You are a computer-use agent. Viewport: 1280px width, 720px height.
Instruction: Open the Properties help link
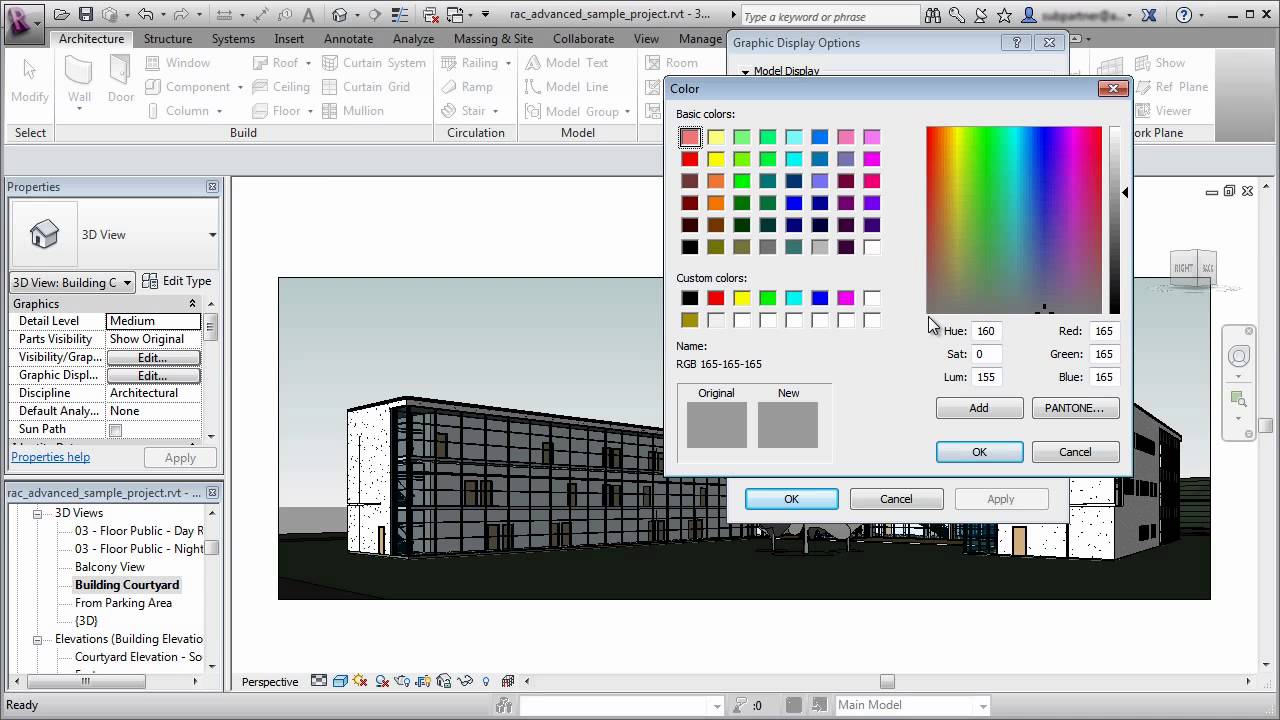(x=50, y=456)
